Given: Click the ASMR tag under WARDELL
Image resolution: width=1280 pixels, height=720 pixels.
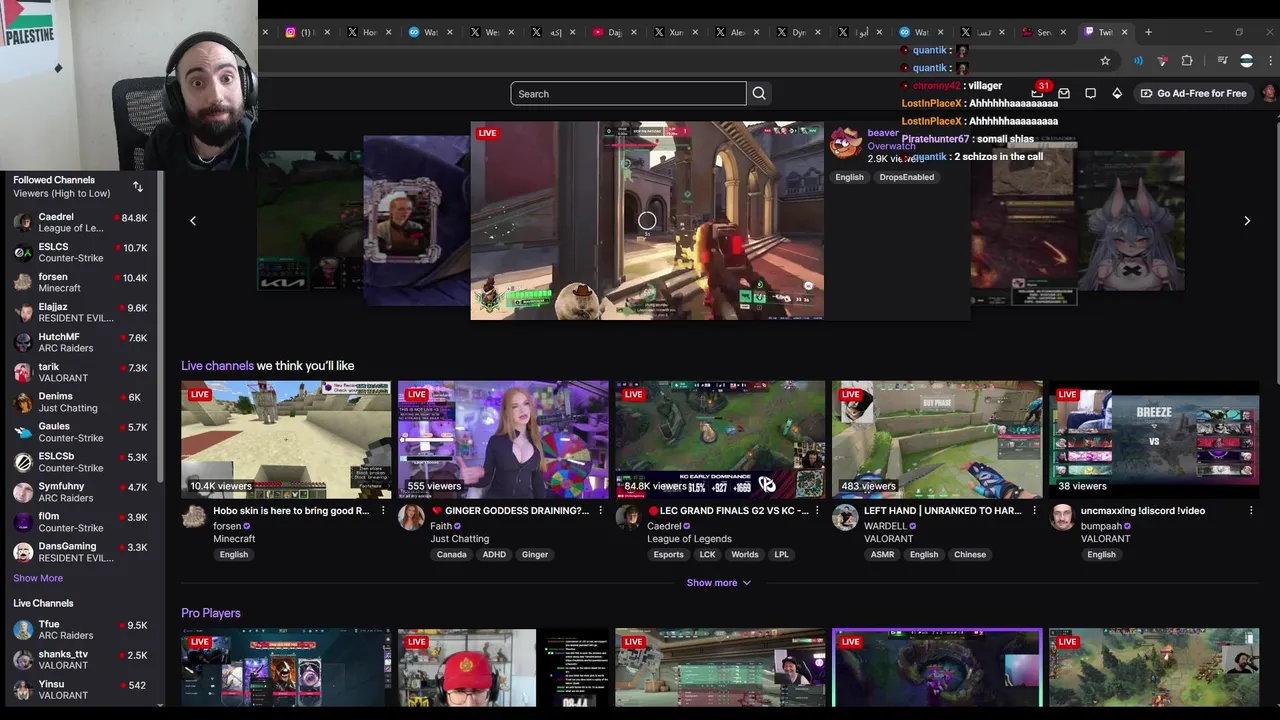Looking at the screenshot, I should point(882,555).
